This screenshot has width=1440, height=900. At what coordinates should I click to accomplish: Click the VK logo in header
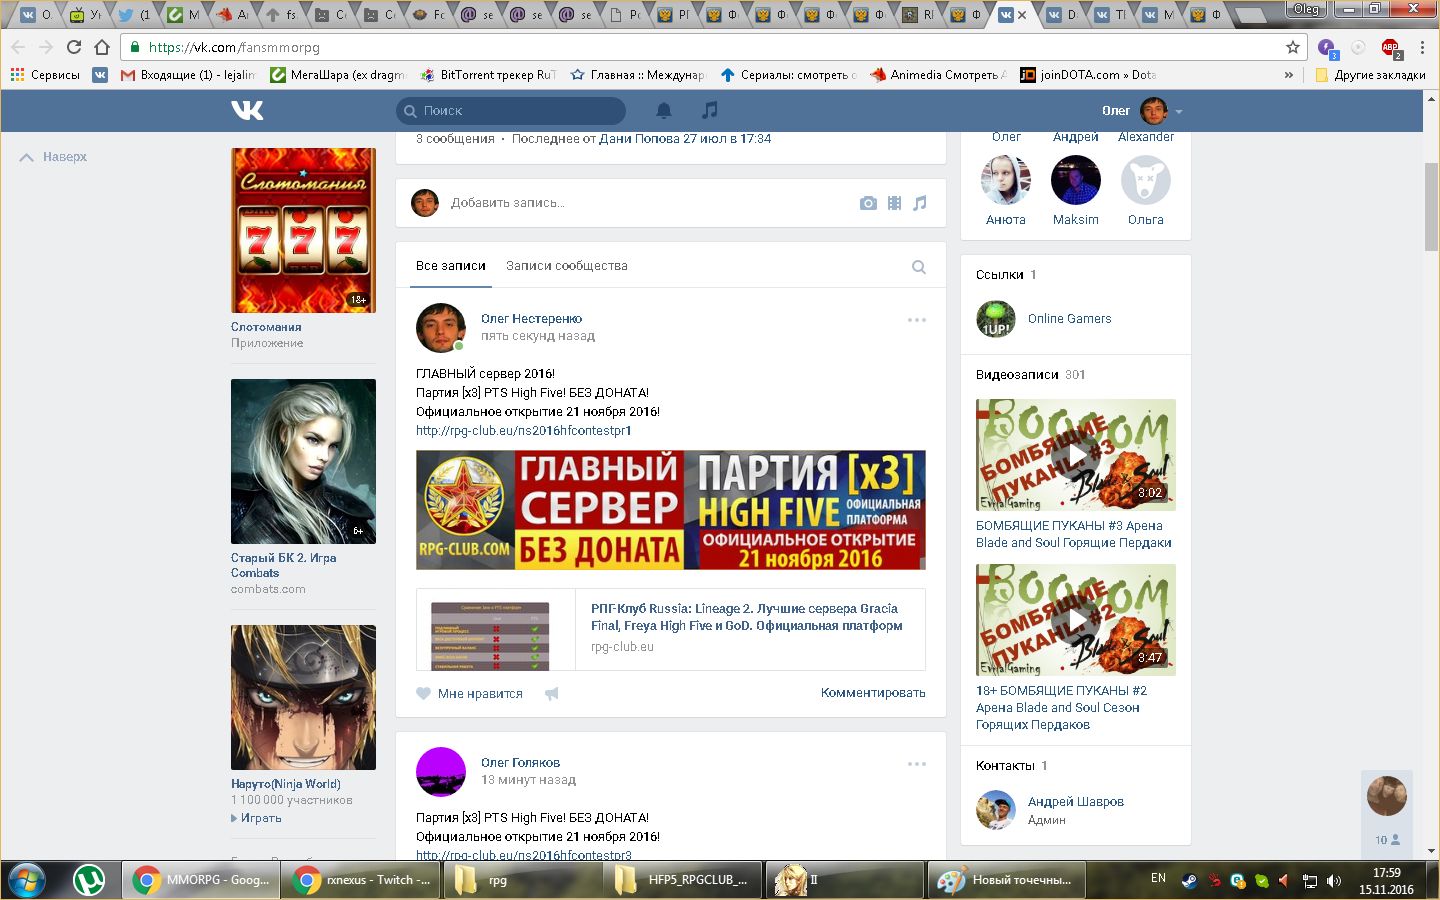tap(247, 110)
